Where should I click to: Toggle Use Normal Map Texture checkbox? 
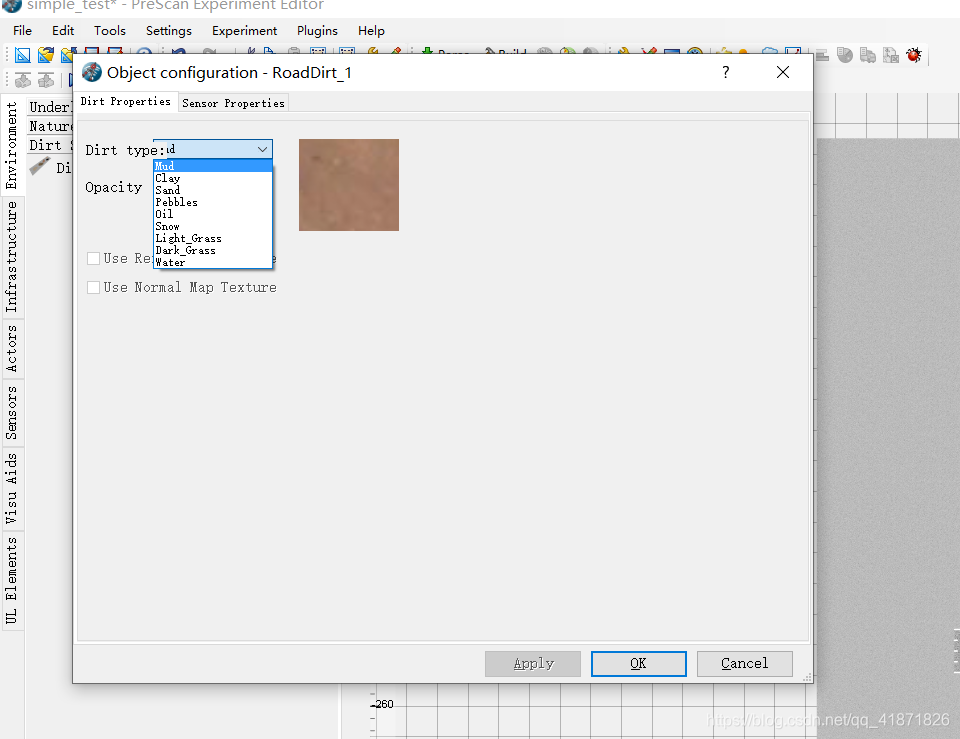click(94, 287)
